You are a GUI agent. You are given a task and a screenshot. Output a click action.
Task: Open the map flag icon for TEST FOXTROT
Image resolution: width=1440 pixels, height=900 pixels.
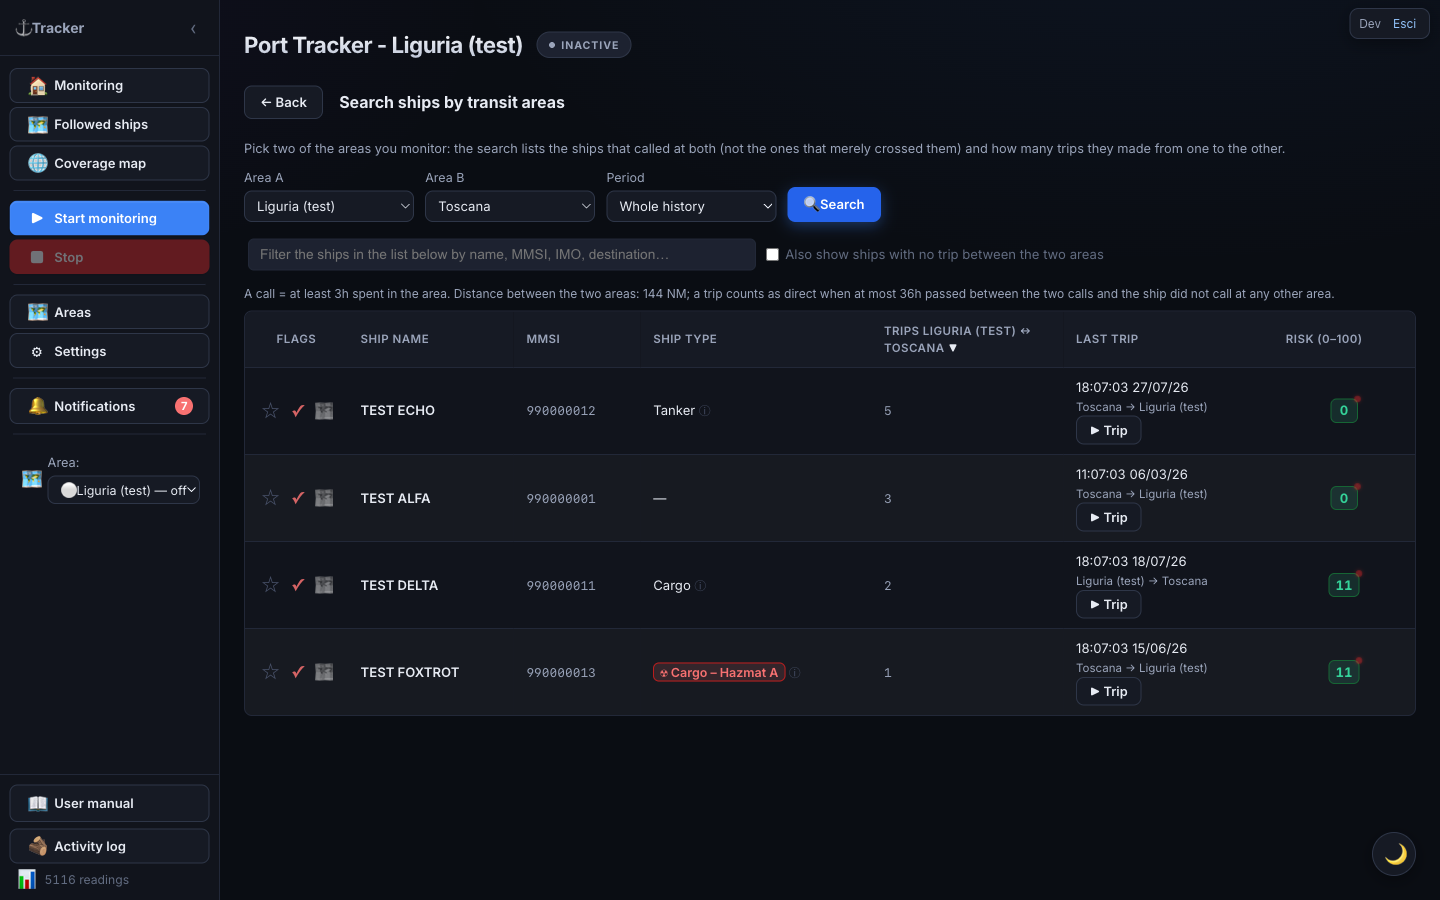point(324,672)
